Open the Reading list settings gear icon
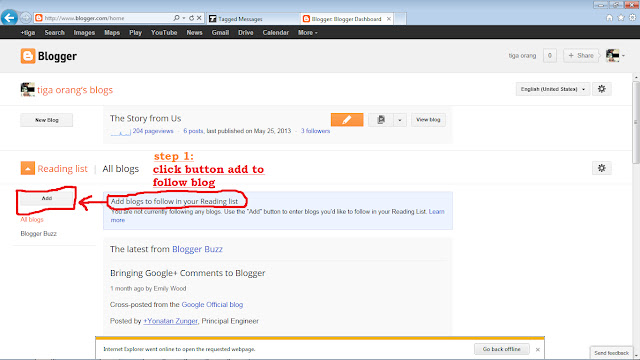640x360 pixels. [x=602, y=168]
